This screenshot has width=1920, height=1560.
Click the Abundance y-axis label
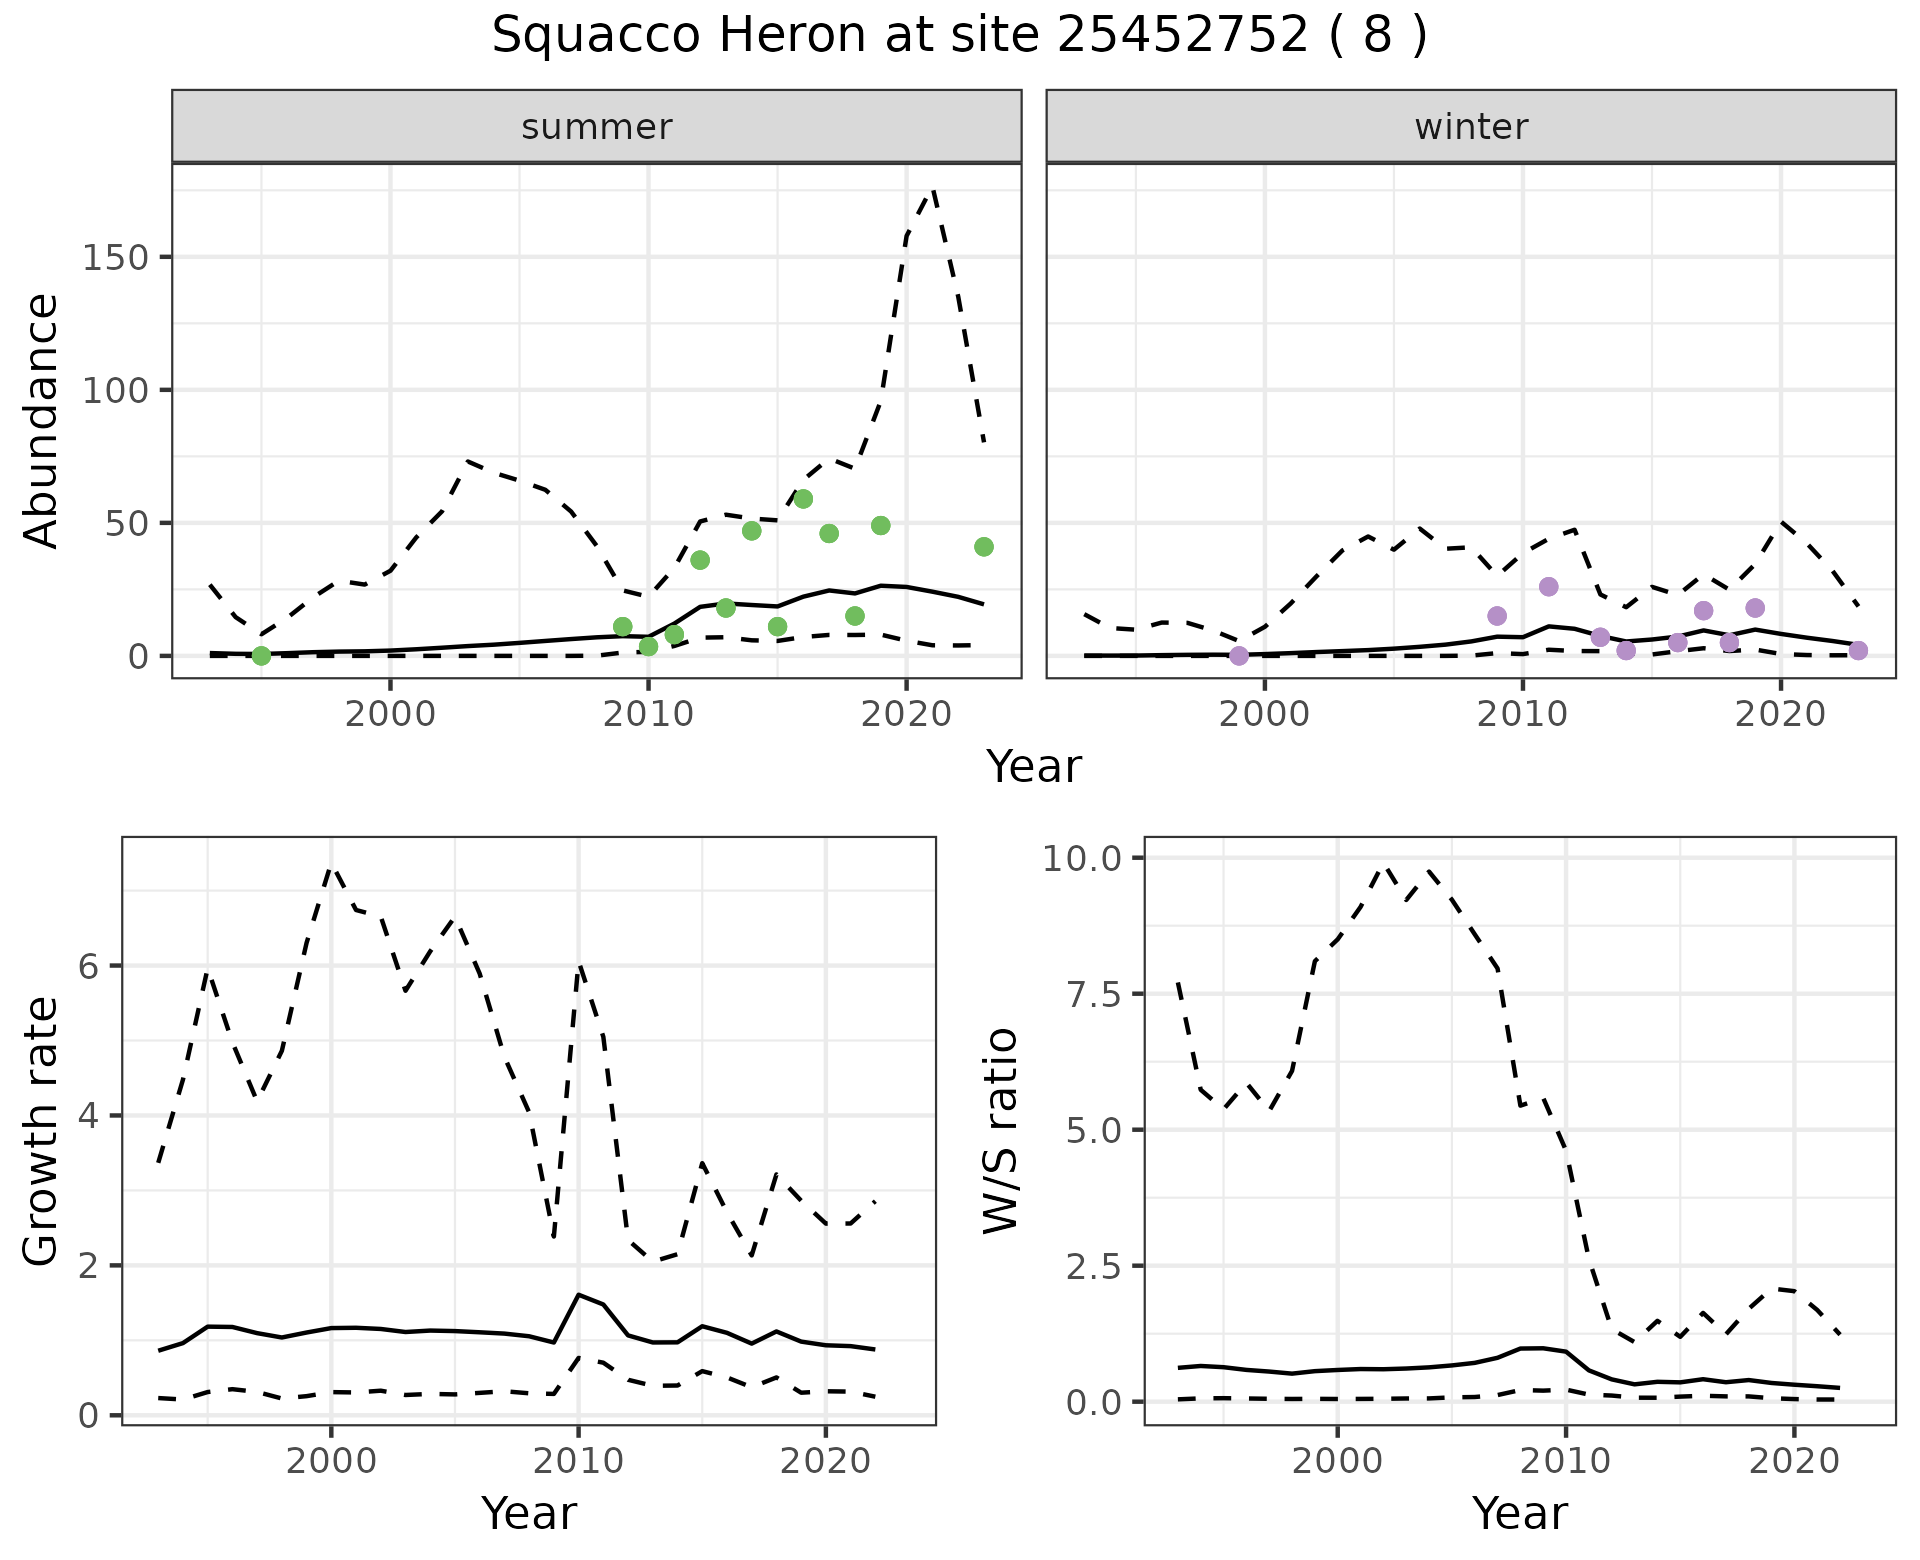click(x=42, y=421)
